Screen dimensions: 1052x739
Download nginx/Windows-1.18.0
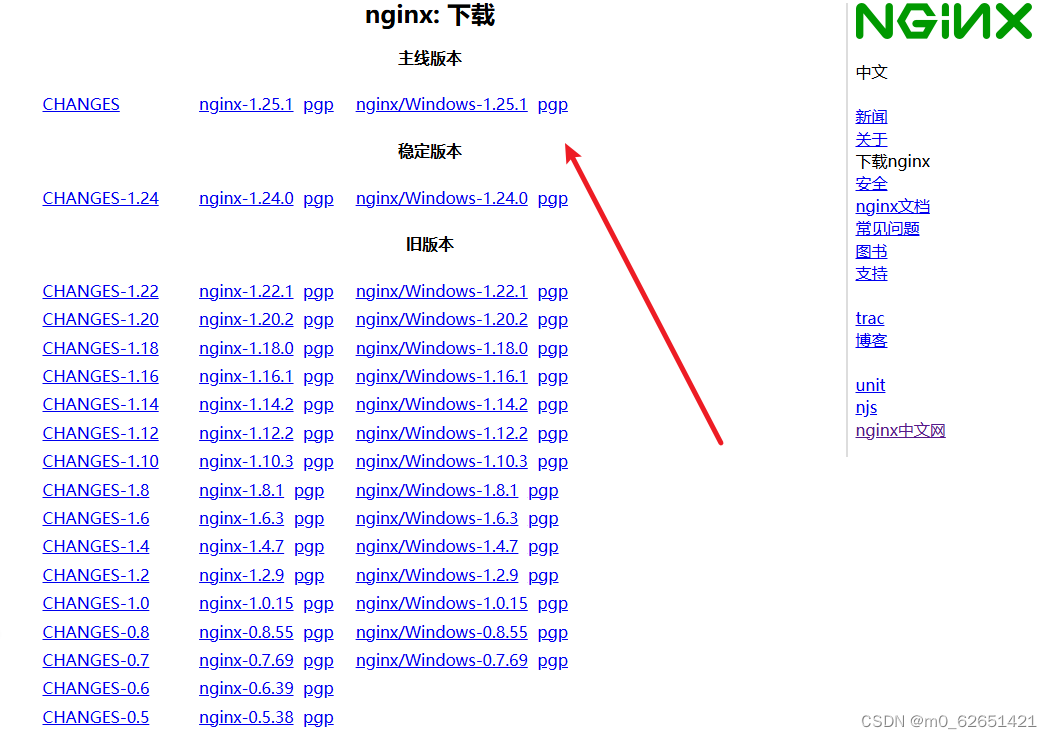[x=441, y=348]
